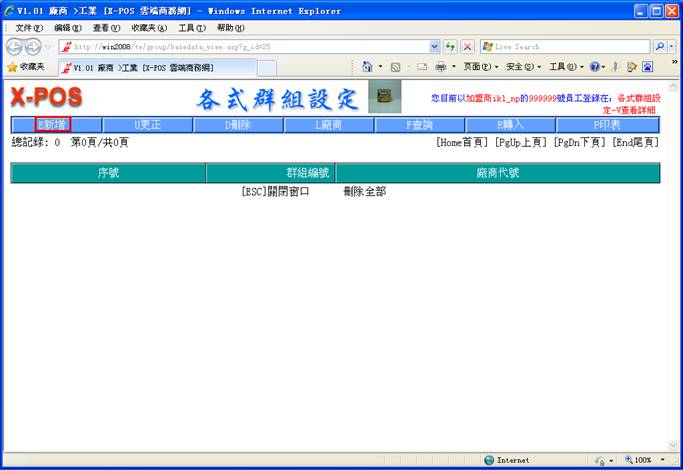Click the E新增 add button
The width and height of the screenshot is (683, 470).
click(53, 125)
